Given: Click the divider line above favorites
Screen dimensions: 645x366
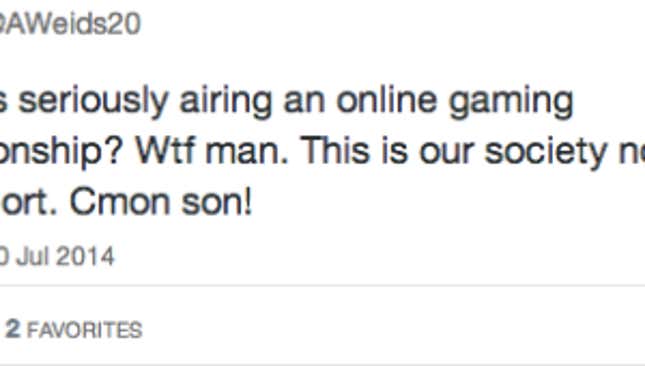Looking at the screenshot, I should [x=322, y=285].
